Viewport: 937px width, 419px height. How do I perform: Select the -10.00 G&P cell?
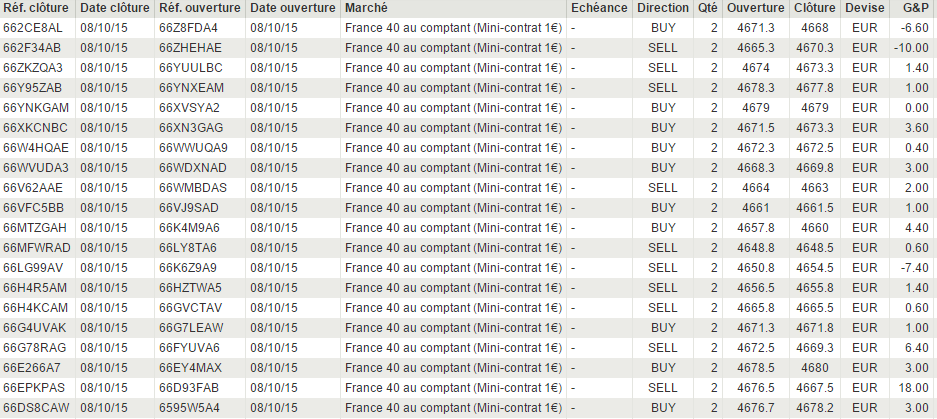(911, 48)
